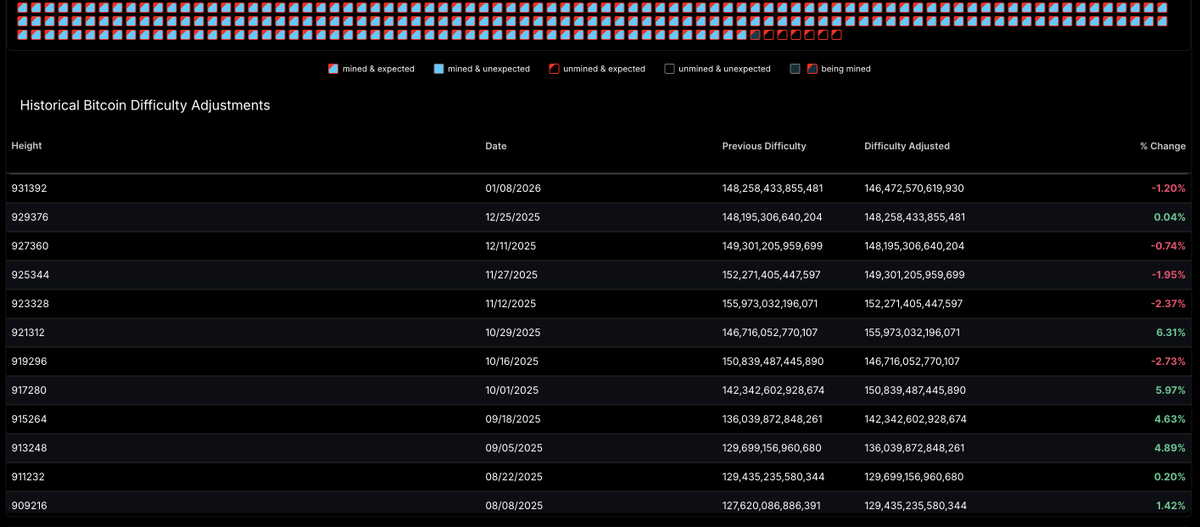Click previous difficulty 127,620,086,886,391
This screenshot has height=527, width=1200.
tap(771, 506)
